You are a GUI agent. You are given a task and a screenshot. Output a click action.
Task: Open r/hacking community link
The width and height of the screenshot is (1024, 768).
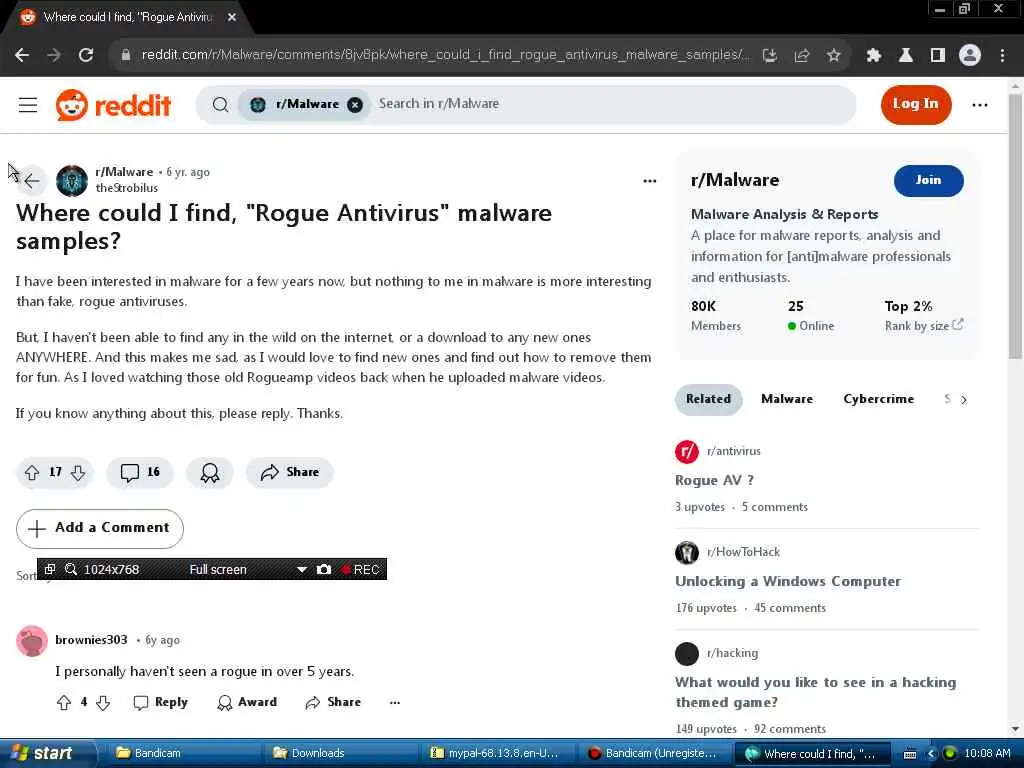click(732, 653)
